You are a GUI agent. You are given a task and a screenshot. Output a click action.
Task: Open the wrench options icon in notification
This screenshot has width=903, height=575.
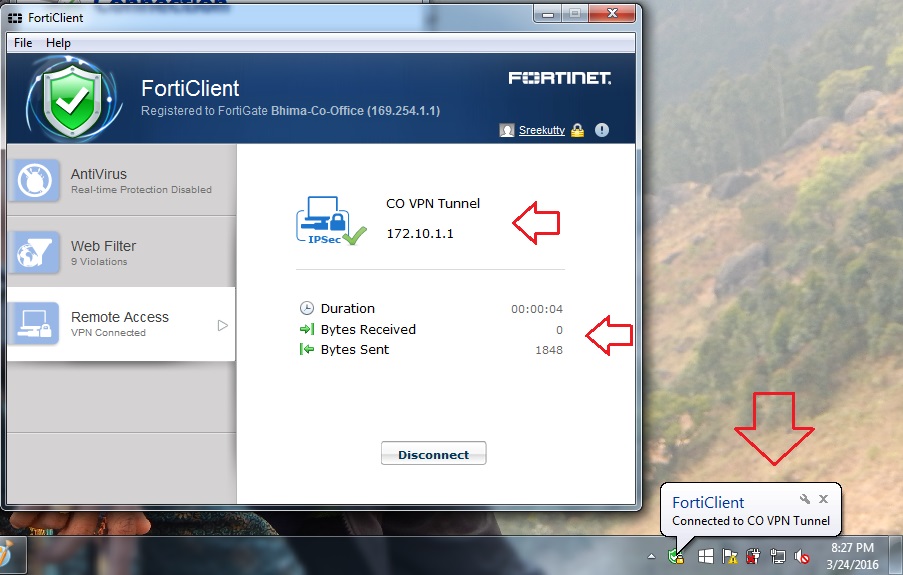[x=805, y=500]
